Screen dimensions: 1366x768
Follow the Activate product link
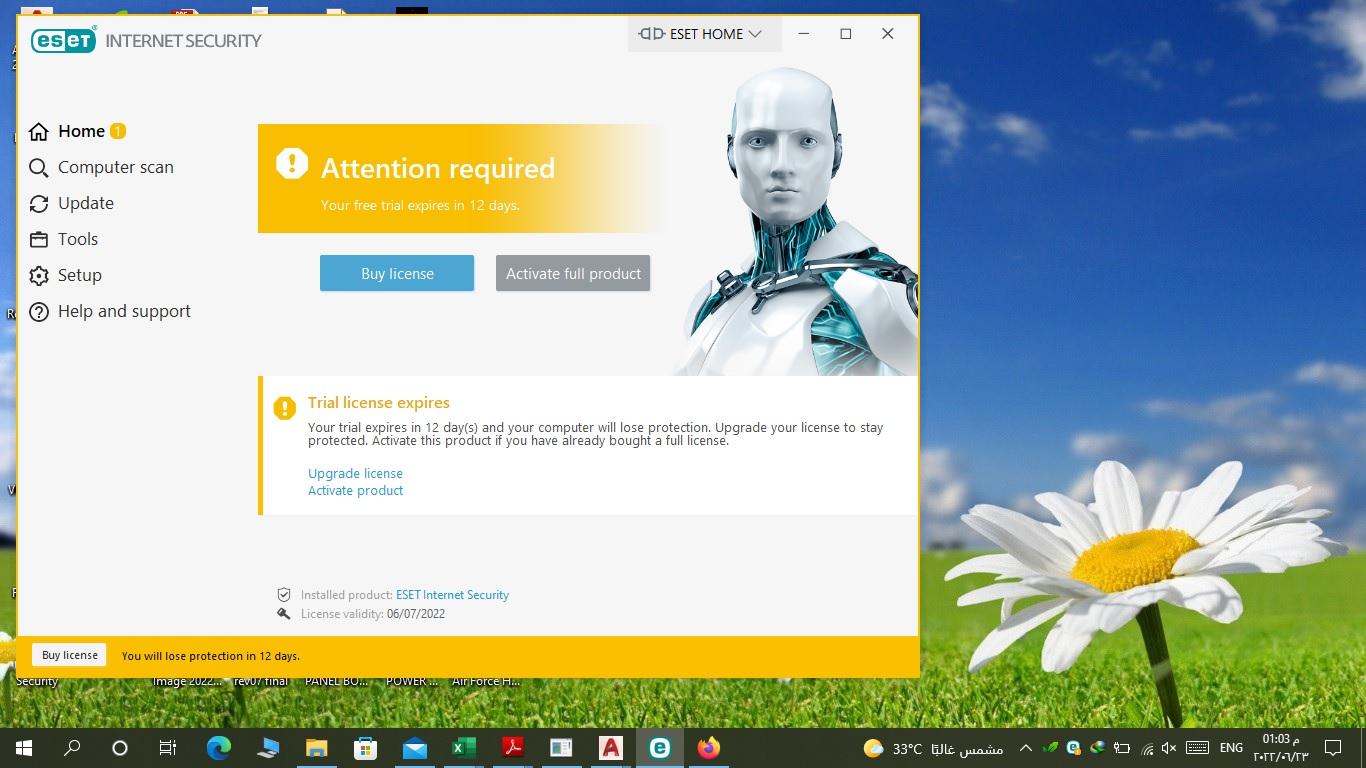tap(355, 490)
